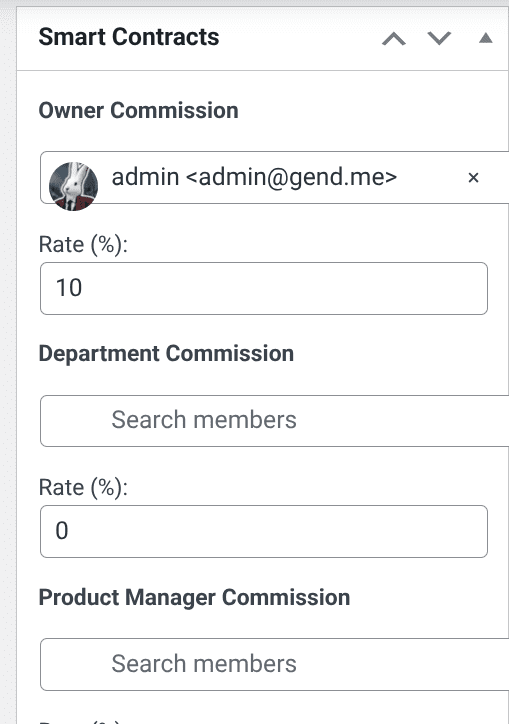
Task: Click empty header space beside Smart Contracts title
Action: 300,39
